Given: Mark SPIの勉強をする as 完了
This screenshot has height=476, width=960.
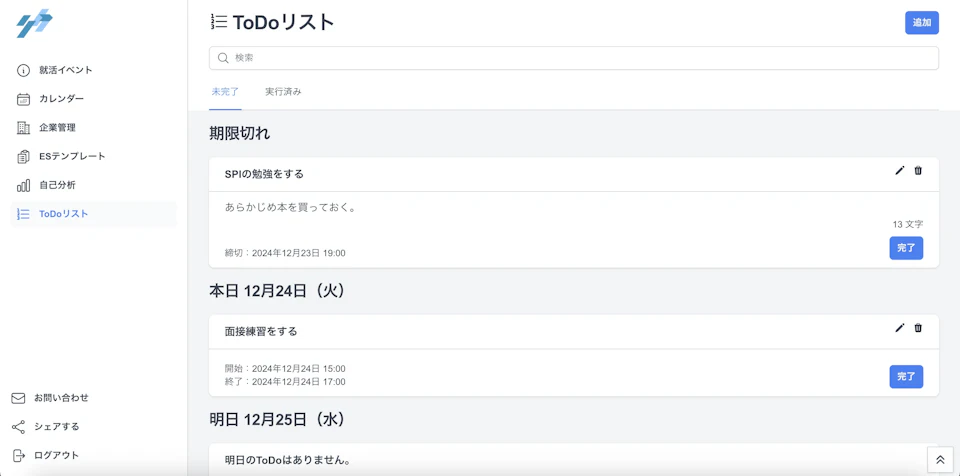Looking at the screenshot, I should coord(906,248).
